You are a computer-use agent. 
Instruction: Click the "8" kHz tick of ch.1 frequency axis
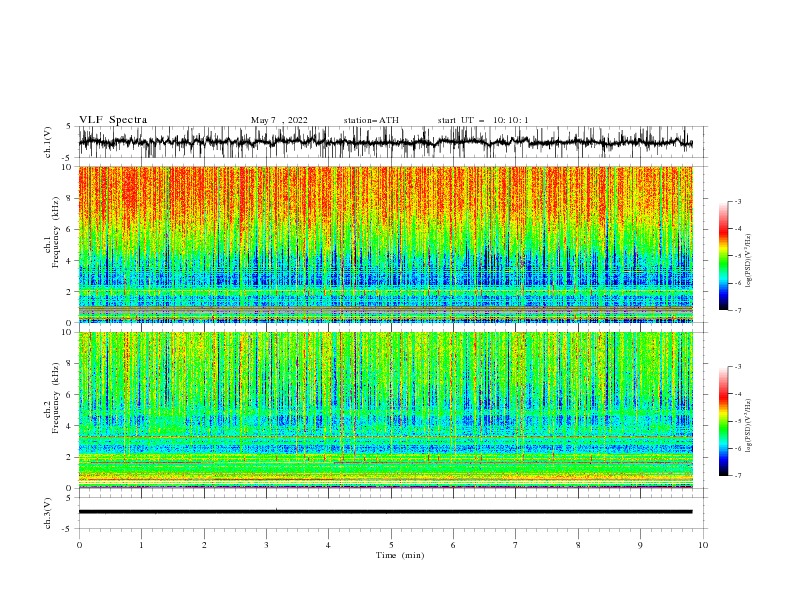(x=69, y=198)
